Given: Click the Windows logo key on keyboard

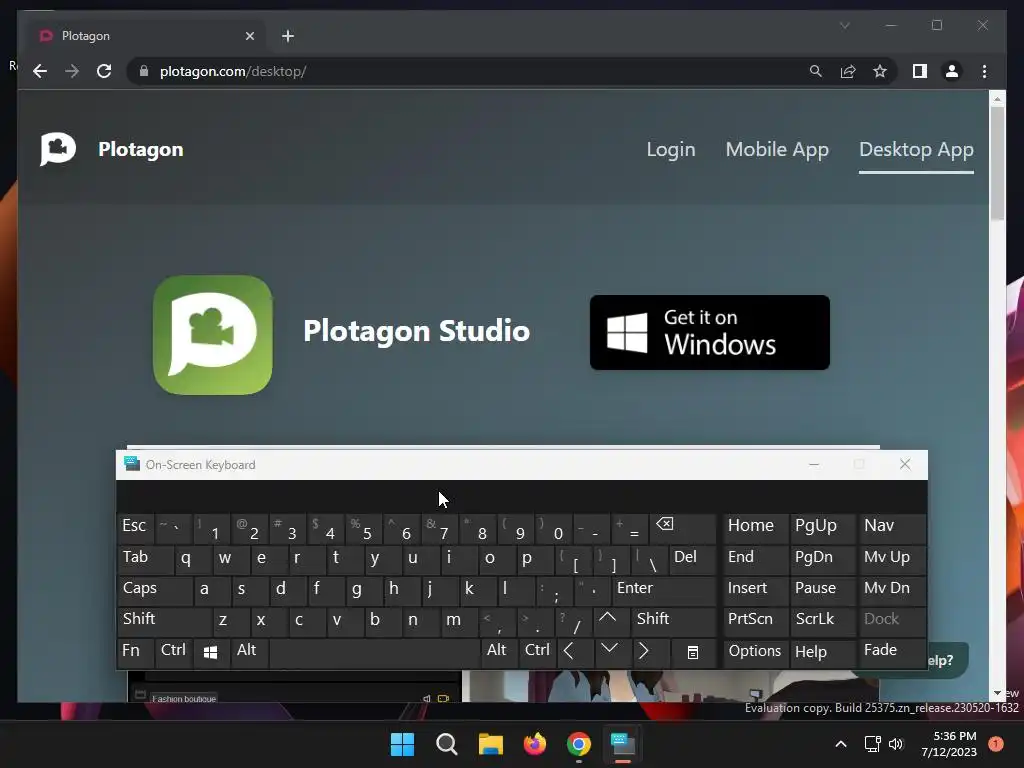Looking at the screenshot, I should coord(210,652).
